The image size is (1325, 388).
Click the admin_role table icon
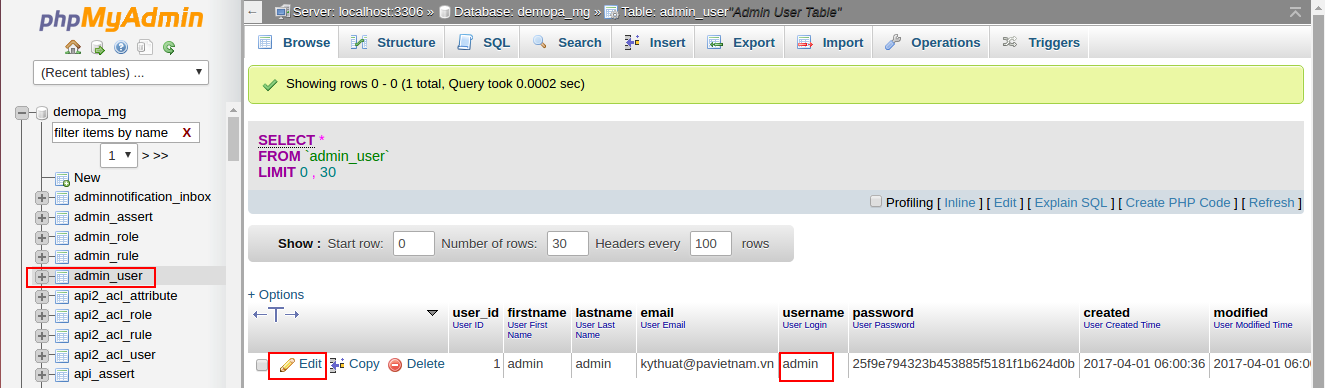[x=62, y=237]
